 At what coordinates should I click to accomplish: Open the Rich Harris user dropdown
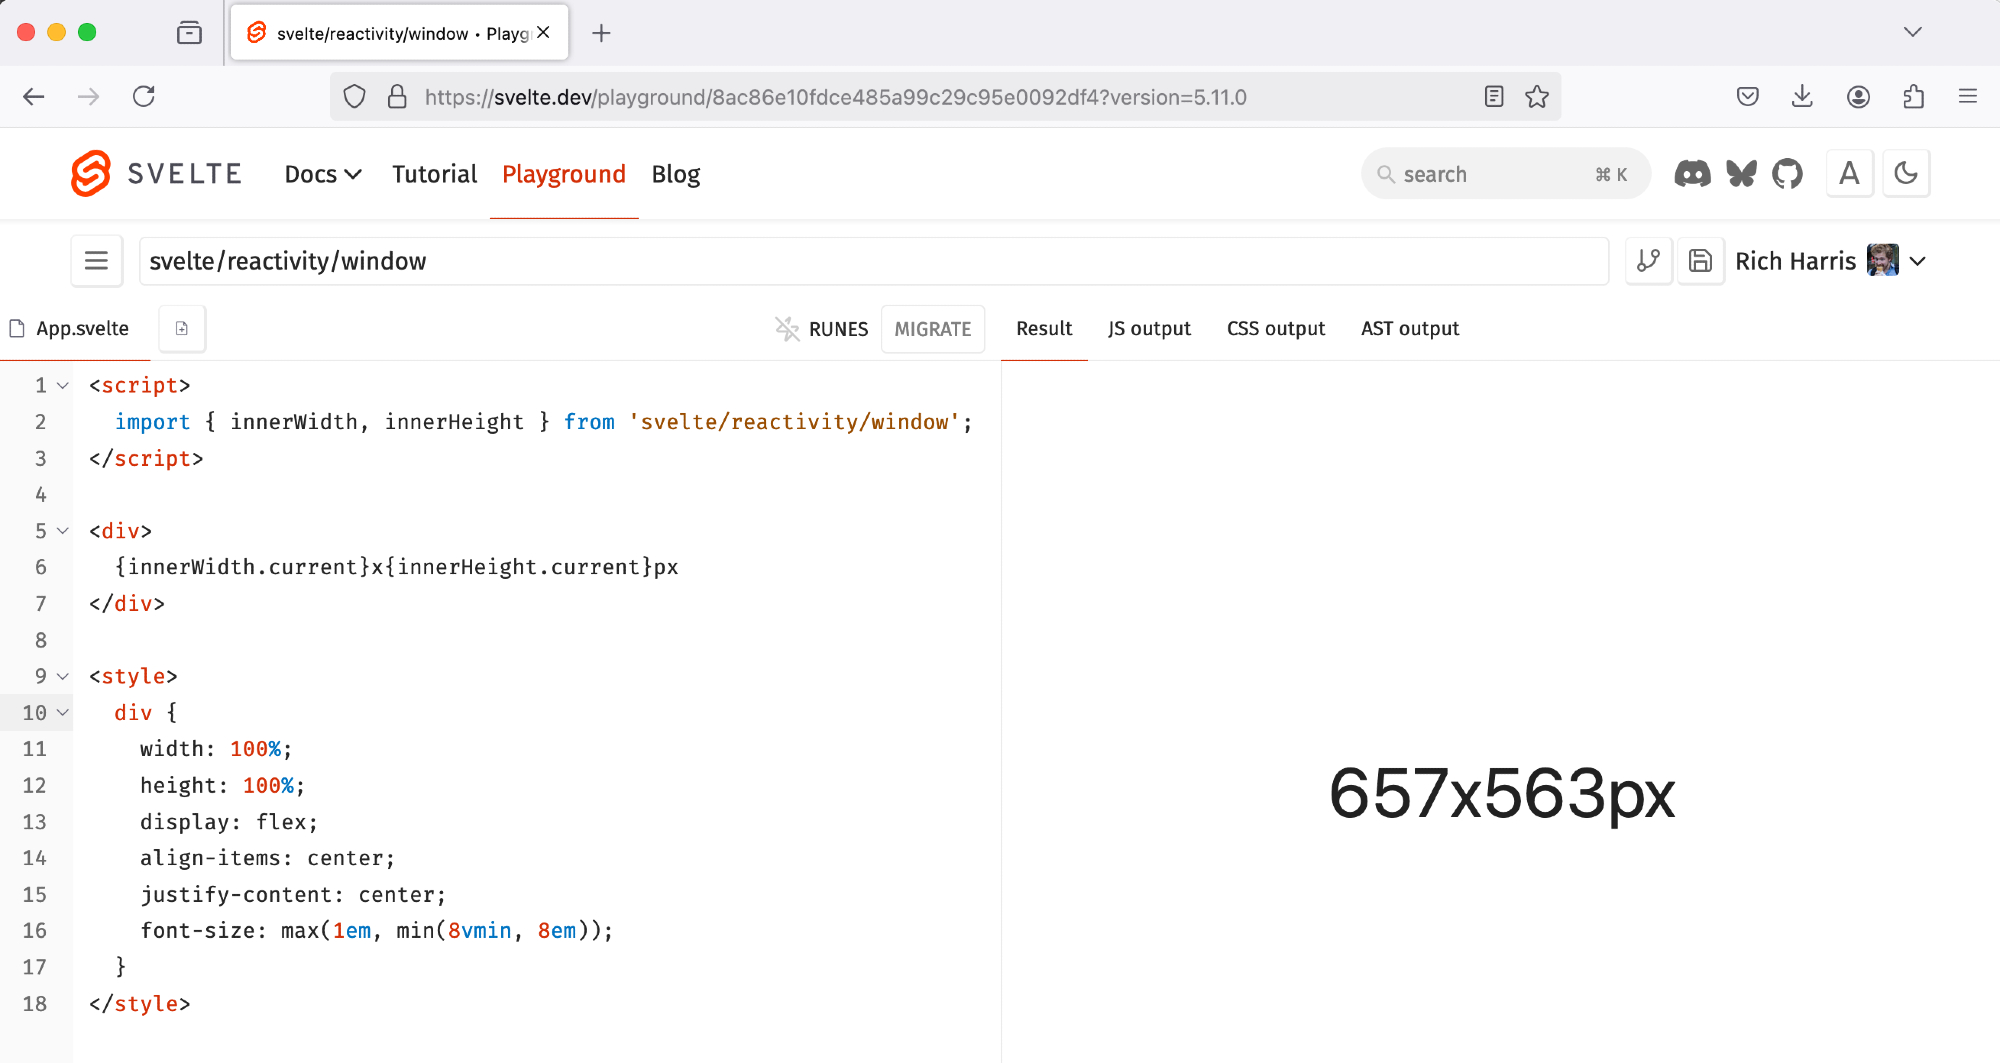coord(1917,261)
